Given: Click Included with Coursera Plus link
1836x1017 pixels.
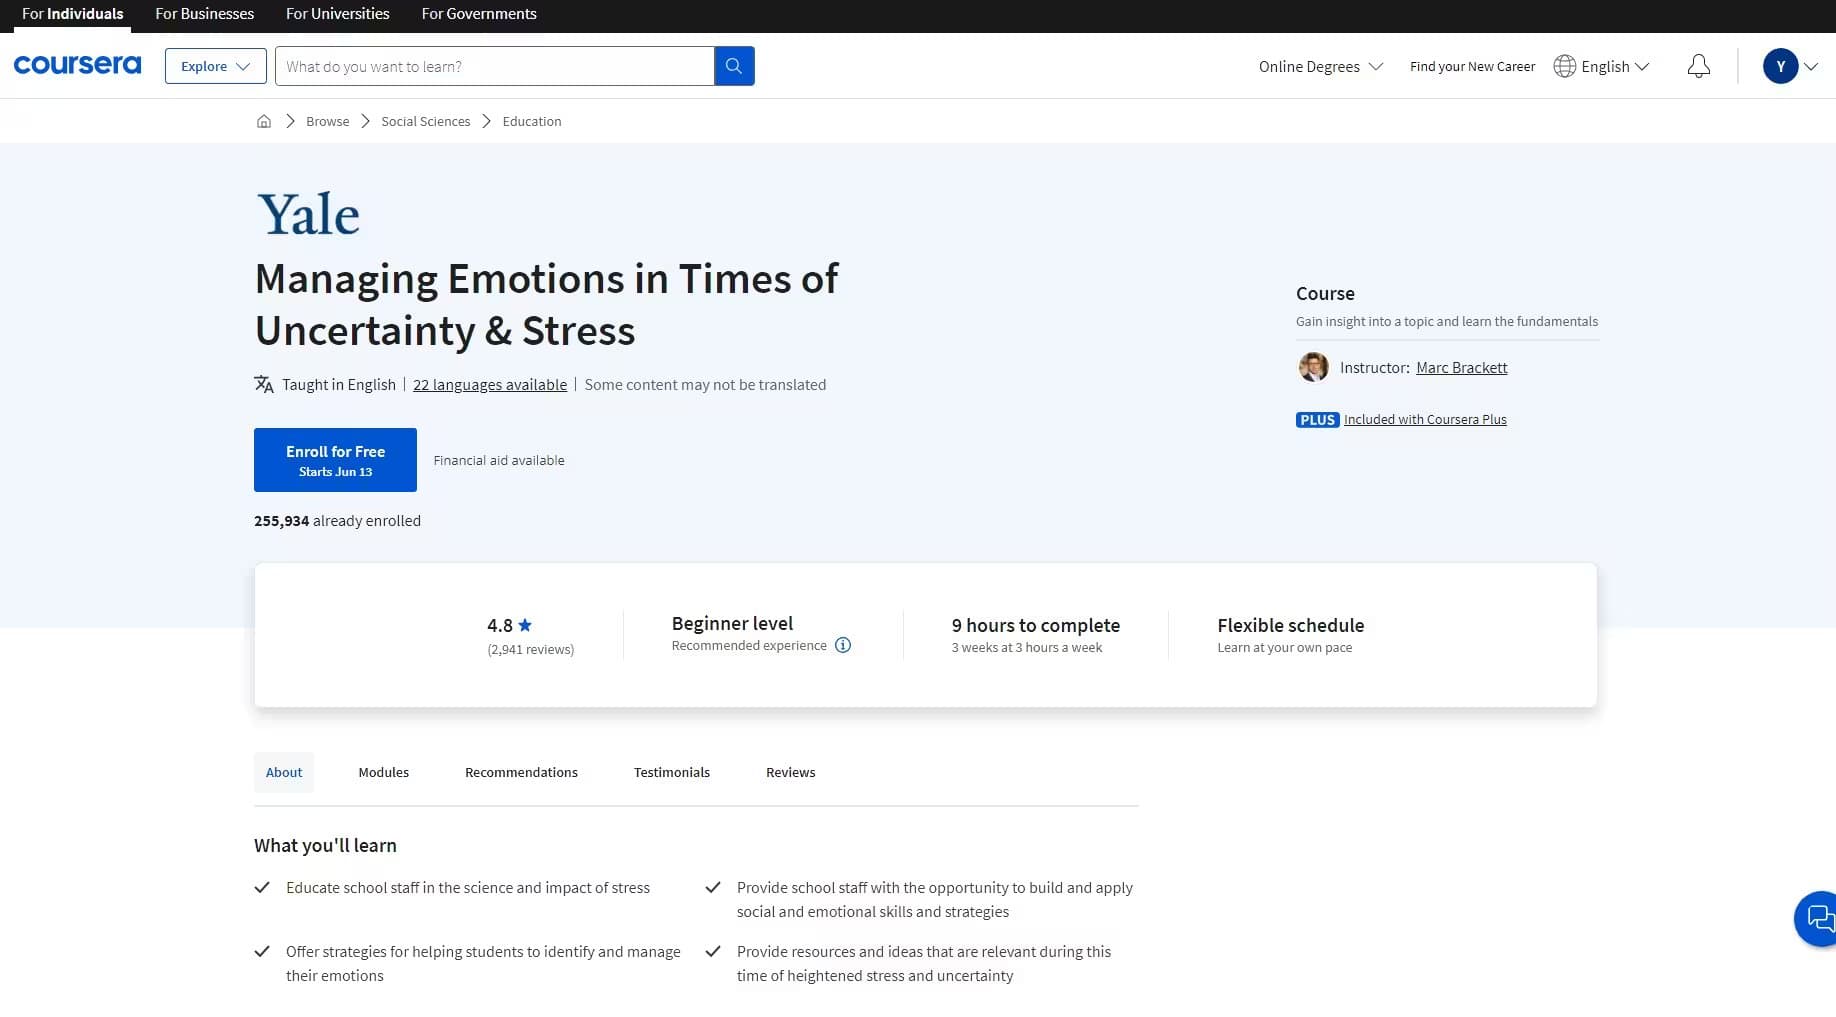Looking at the screenshot, I should [1425, 420].
